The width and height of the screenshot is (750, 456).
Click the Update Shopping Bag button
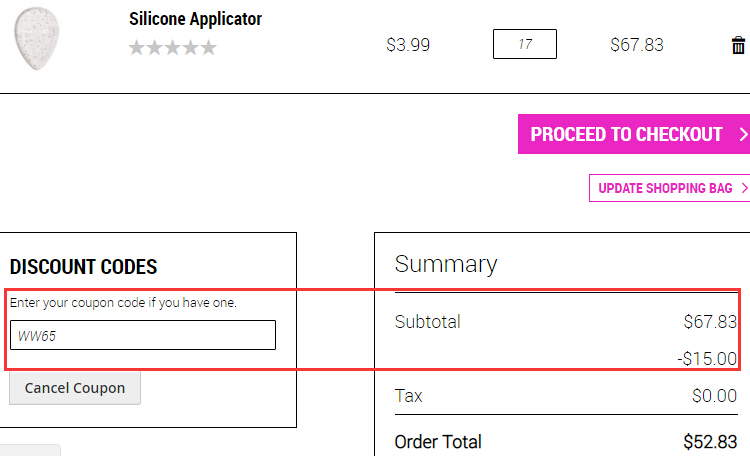[x=670, y=188]
